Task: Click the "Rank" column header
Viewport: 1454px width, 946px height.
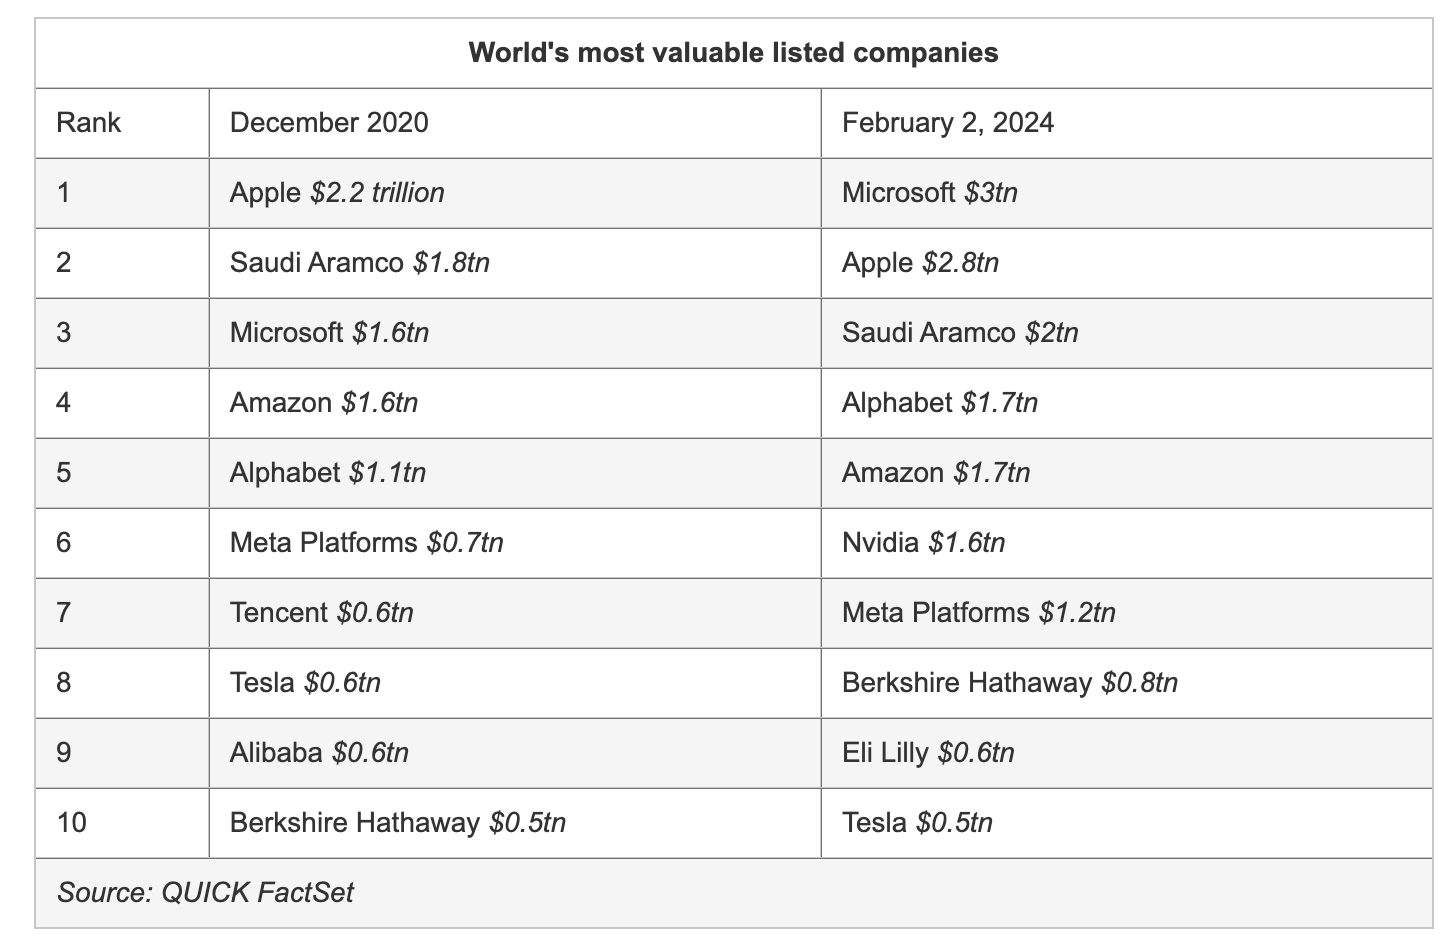Action: pos(89,123)
